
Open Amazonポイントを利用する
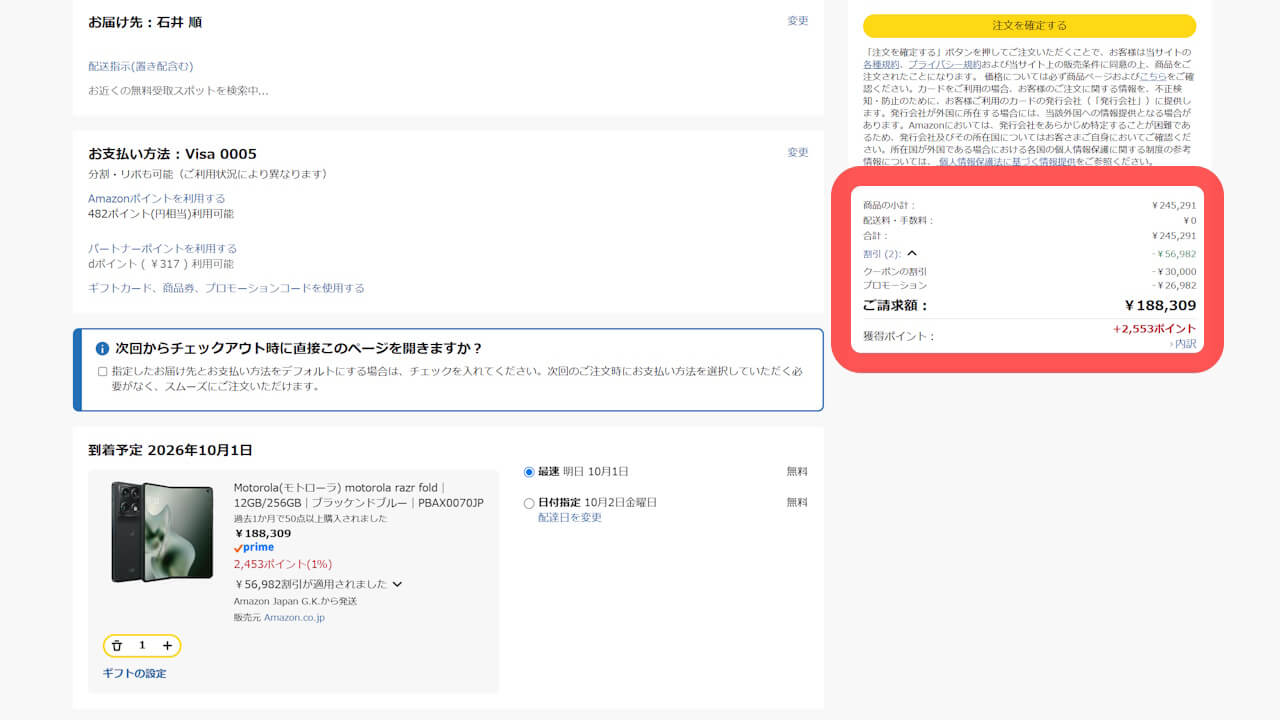[x=157, y=199]
